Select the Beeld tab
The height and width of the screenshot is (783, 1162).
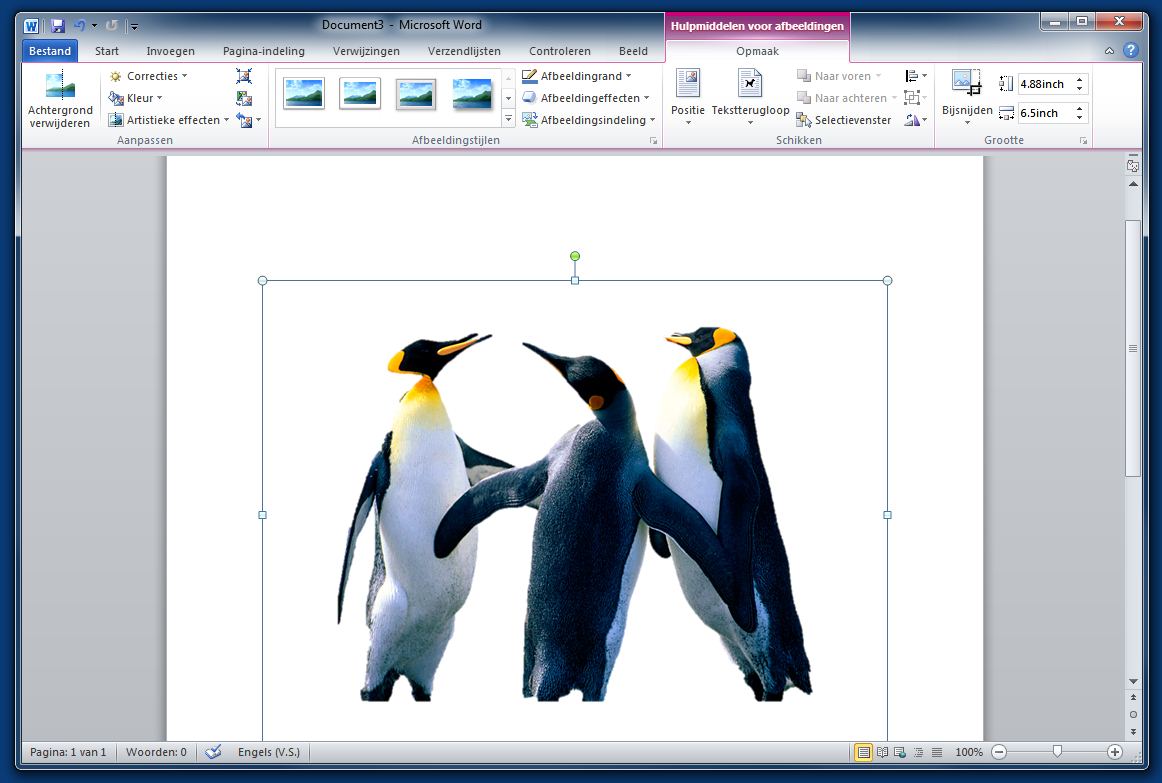pos(633,51)
